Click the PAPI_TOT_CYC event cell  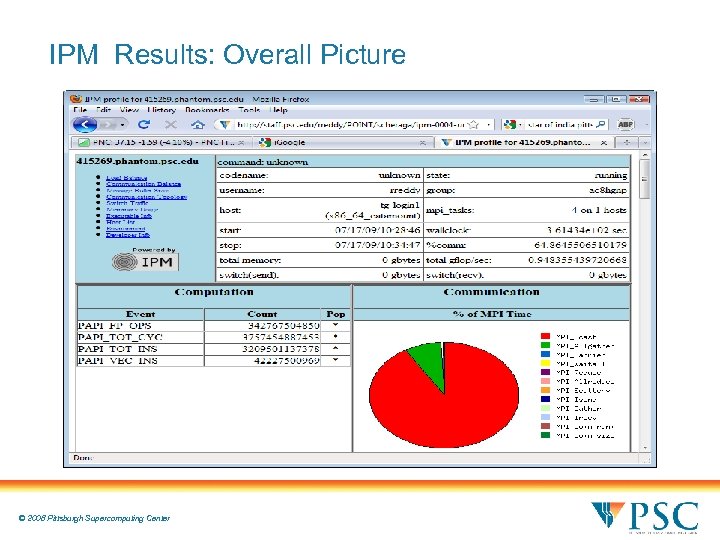(141, 337)
